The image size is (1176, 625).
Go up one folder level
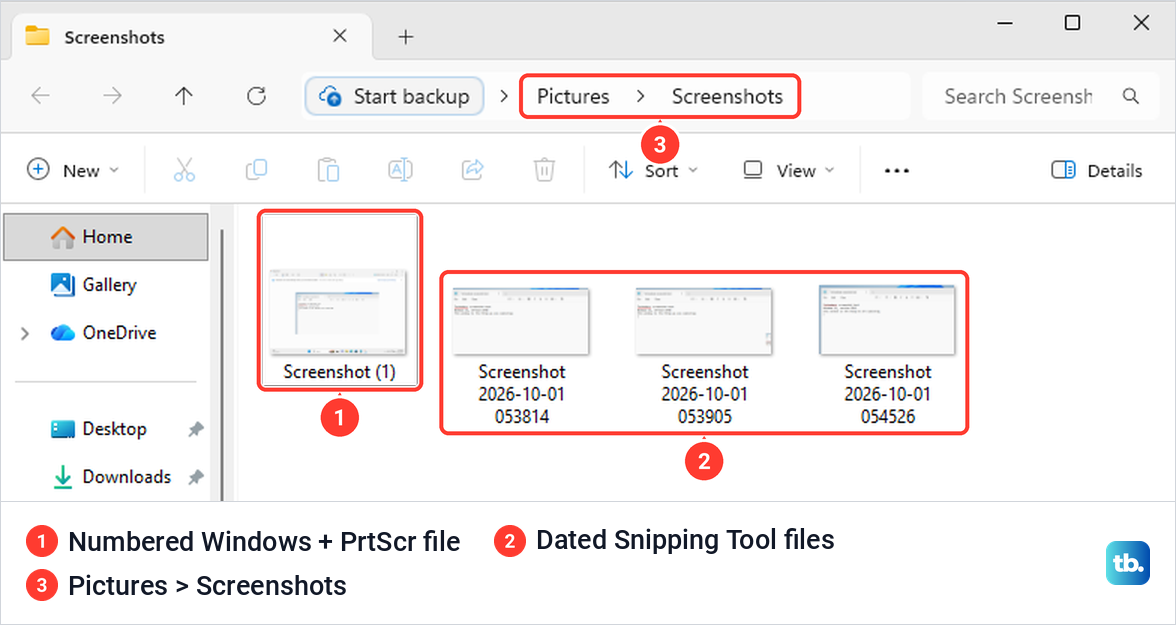coord(184,96)
